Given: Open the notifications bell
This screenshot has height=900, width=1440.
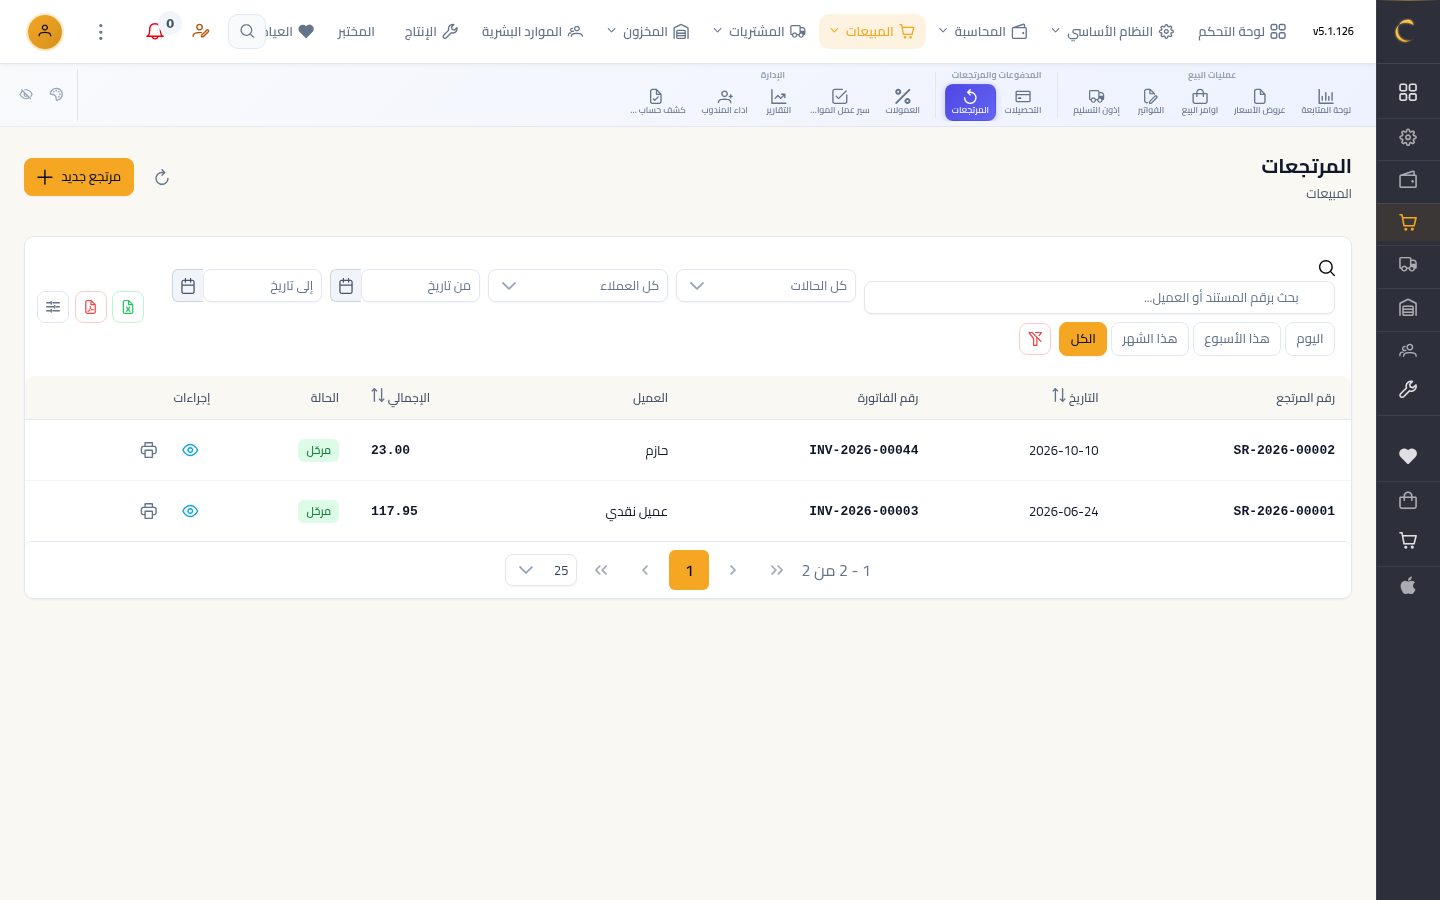Looking at the screenshot, I should coord(155,32).
